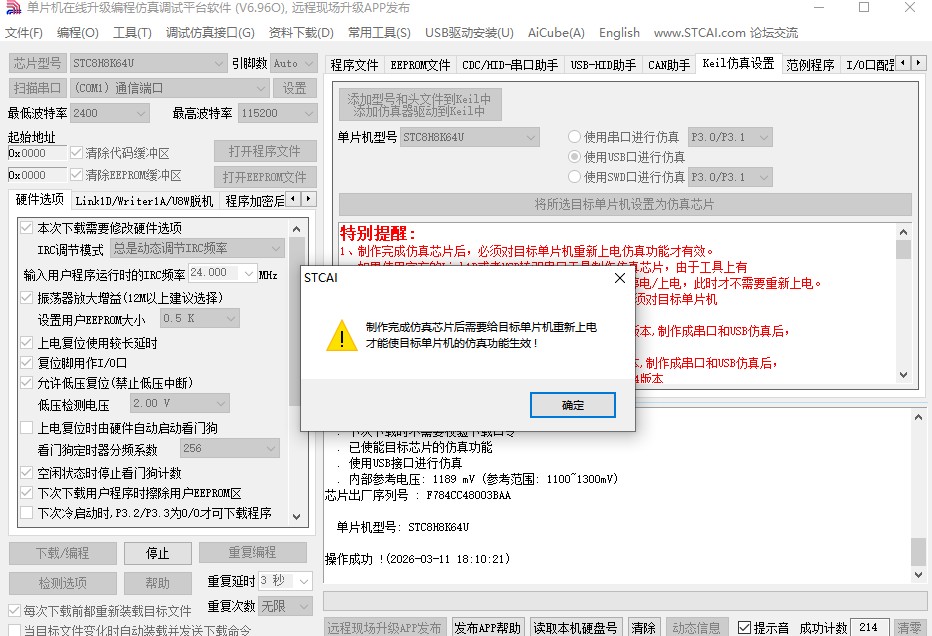Click the code start address 0x0000 field

(37, 153)
